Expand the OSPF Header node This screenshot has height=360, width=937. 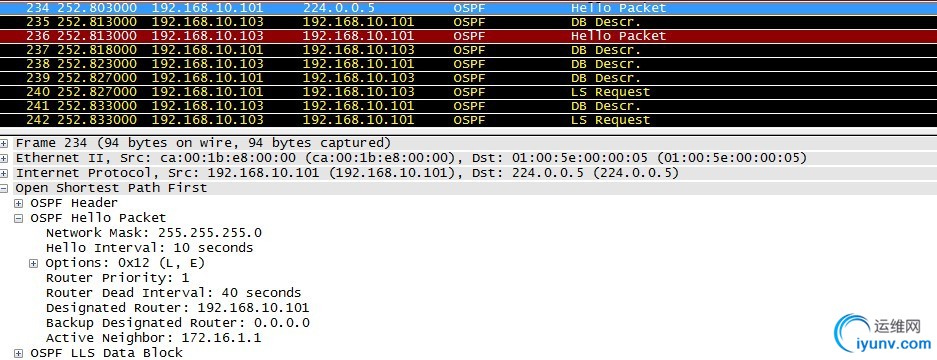click(x=19, y=203)
